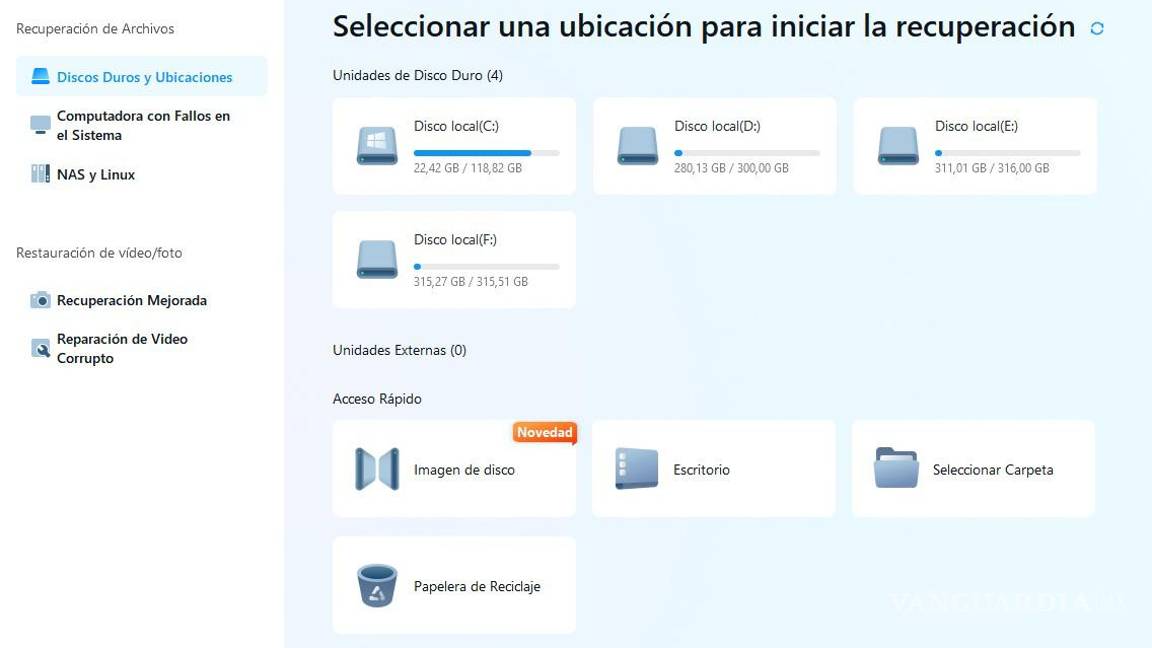Click the Disco local(E:) drive icon

point(897,145)
